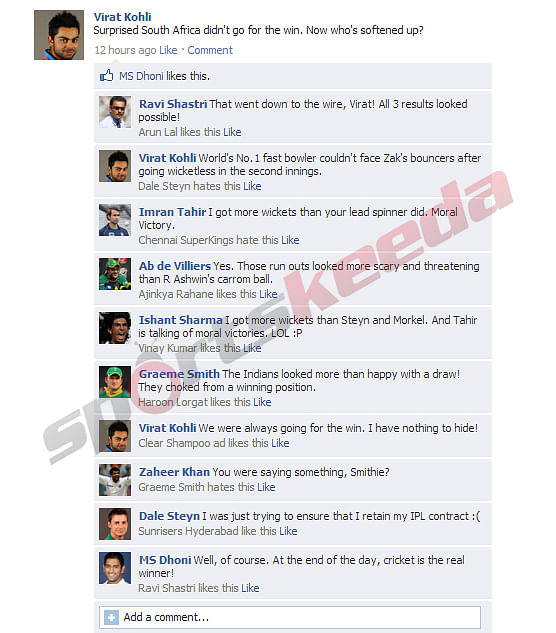Like Imran Tahir's moral victory comment

[x=290, y=240]
